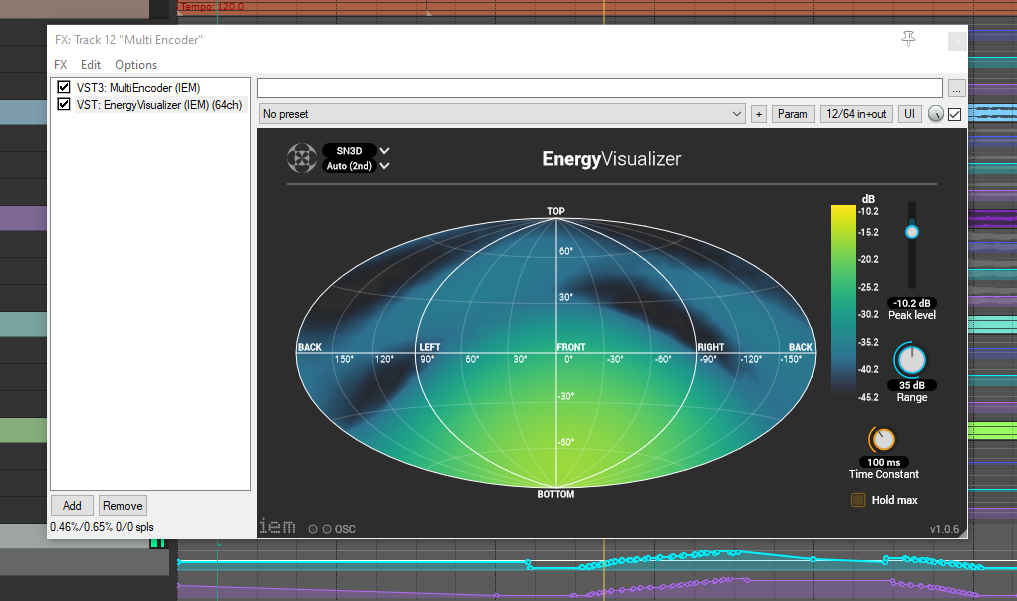Click the -10.2 dB peak level value
The width and height of the screenshot is (1017, 601).
pyautogui.click(x=912, y=303)
